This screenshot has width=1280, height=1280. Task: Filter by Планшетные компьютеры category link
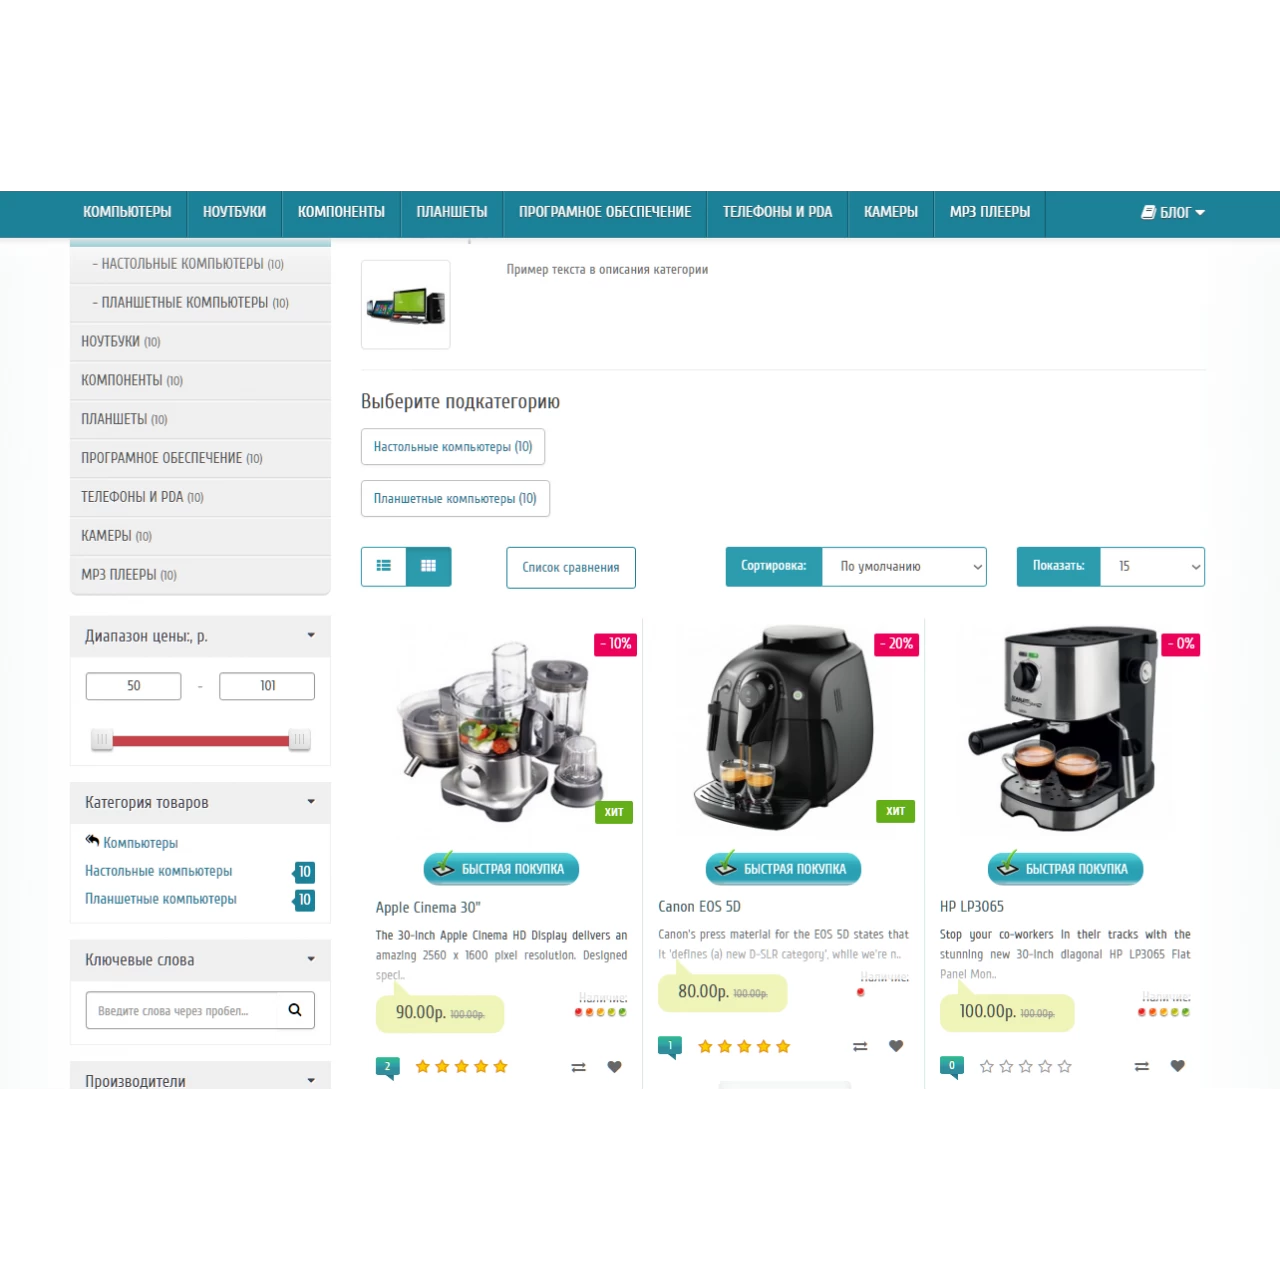160,899
